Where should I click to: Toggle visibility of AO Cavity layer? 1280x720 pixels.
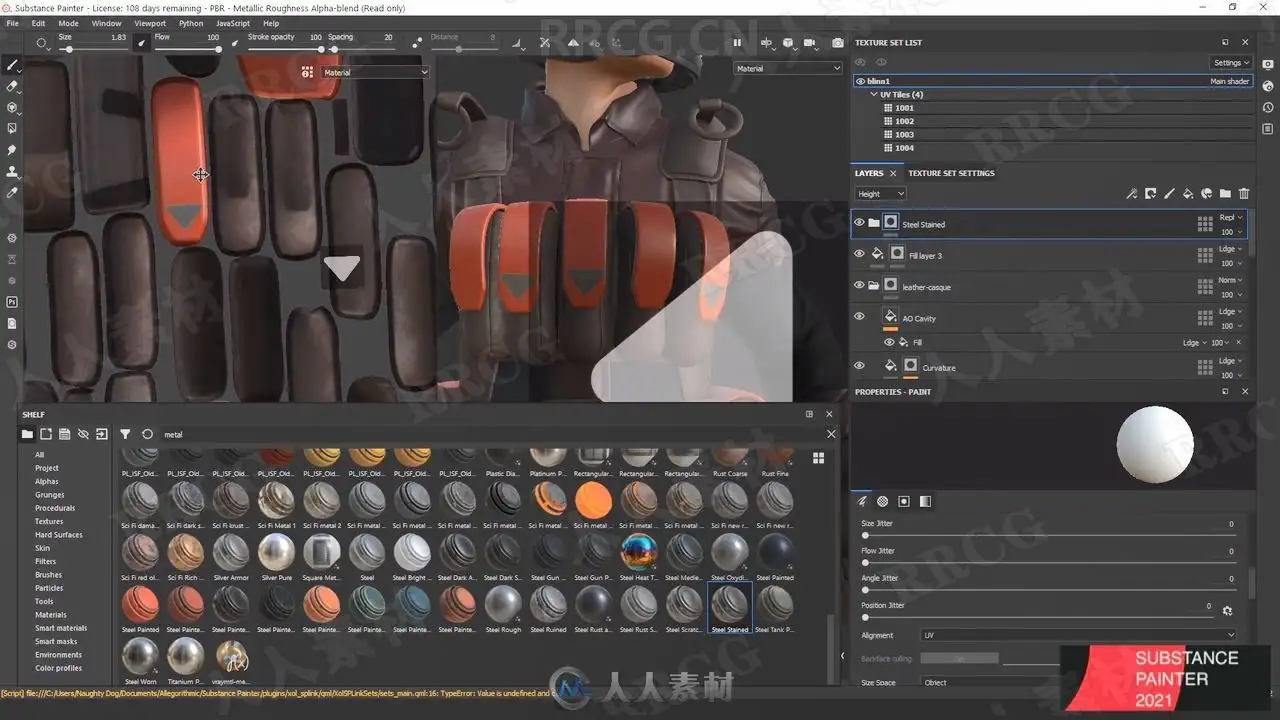click(x=859, y=317)
